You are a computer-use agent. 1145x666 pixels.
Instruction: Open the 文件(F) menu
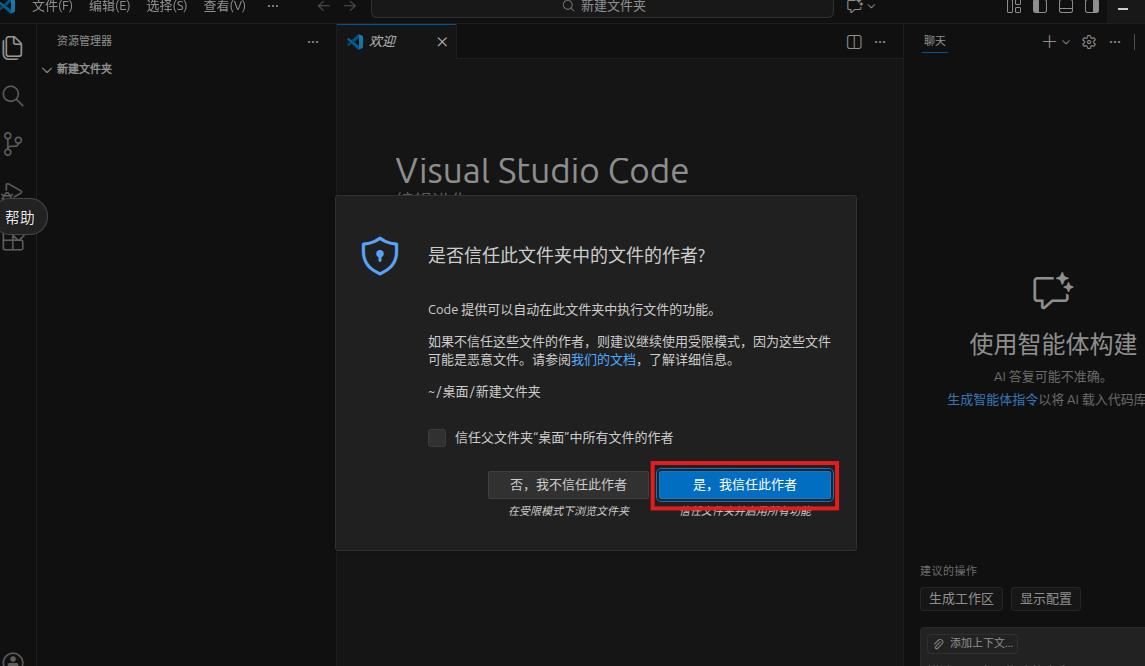(x=52, y=6)
